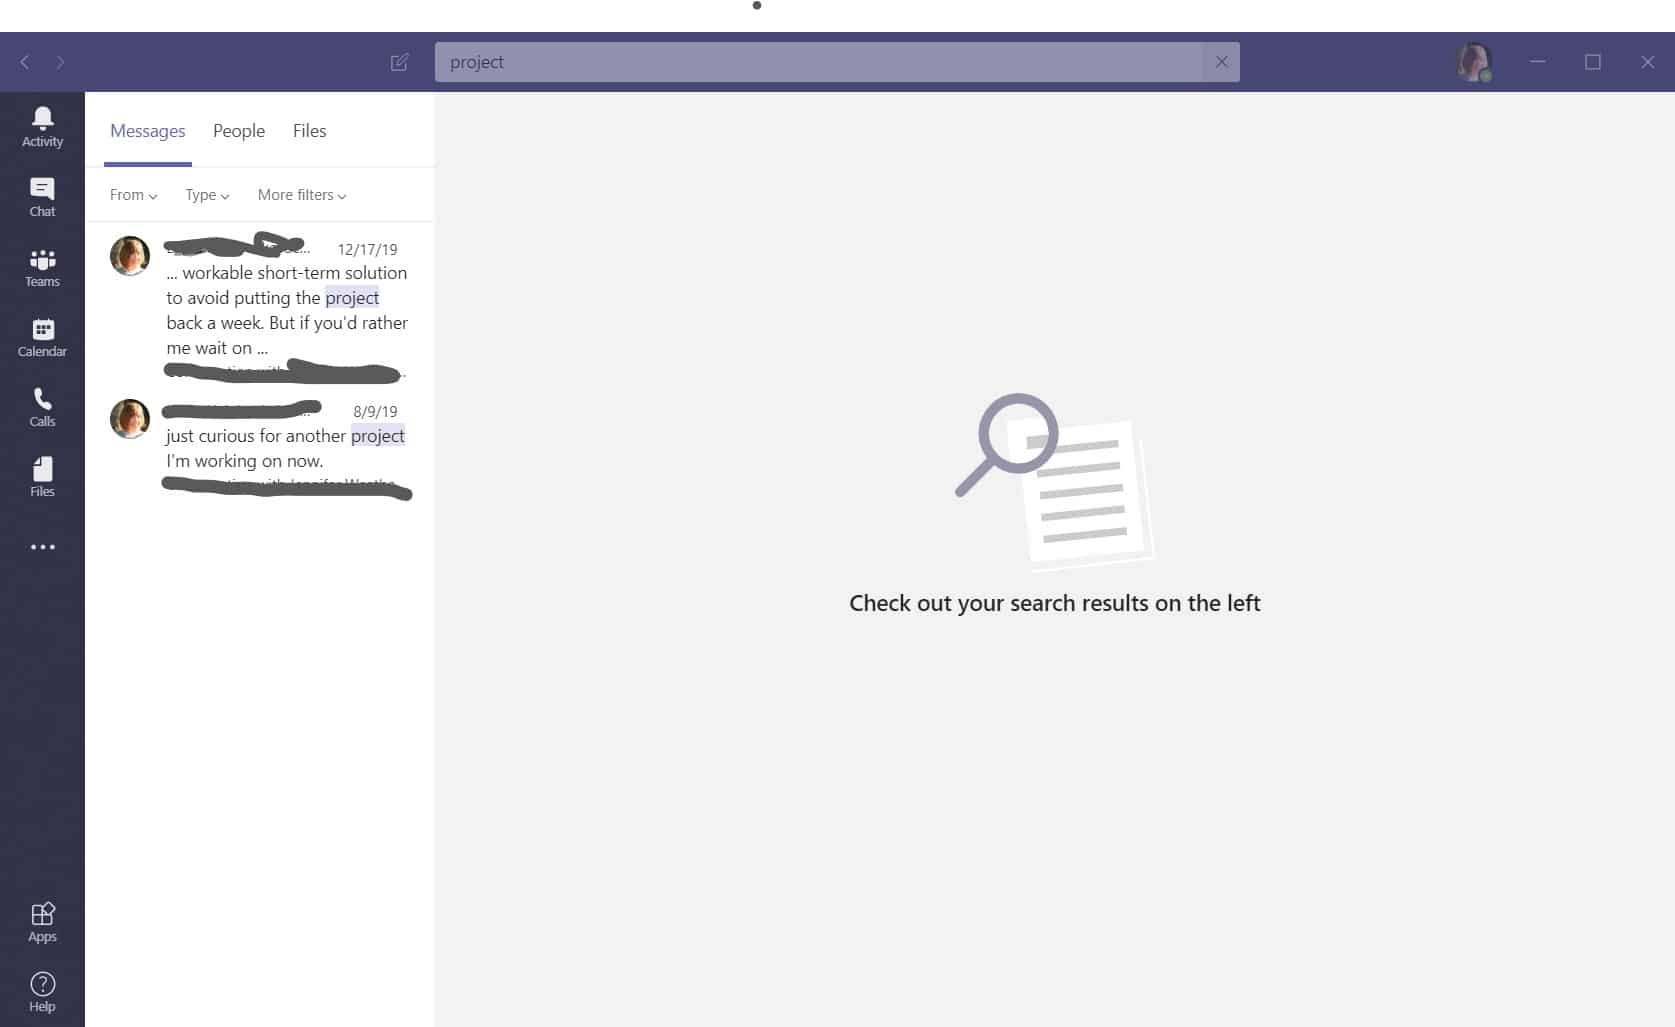Switch to the Files results tab
The width and height of the screenshot is (1675, 1027).
coord(309,131)
